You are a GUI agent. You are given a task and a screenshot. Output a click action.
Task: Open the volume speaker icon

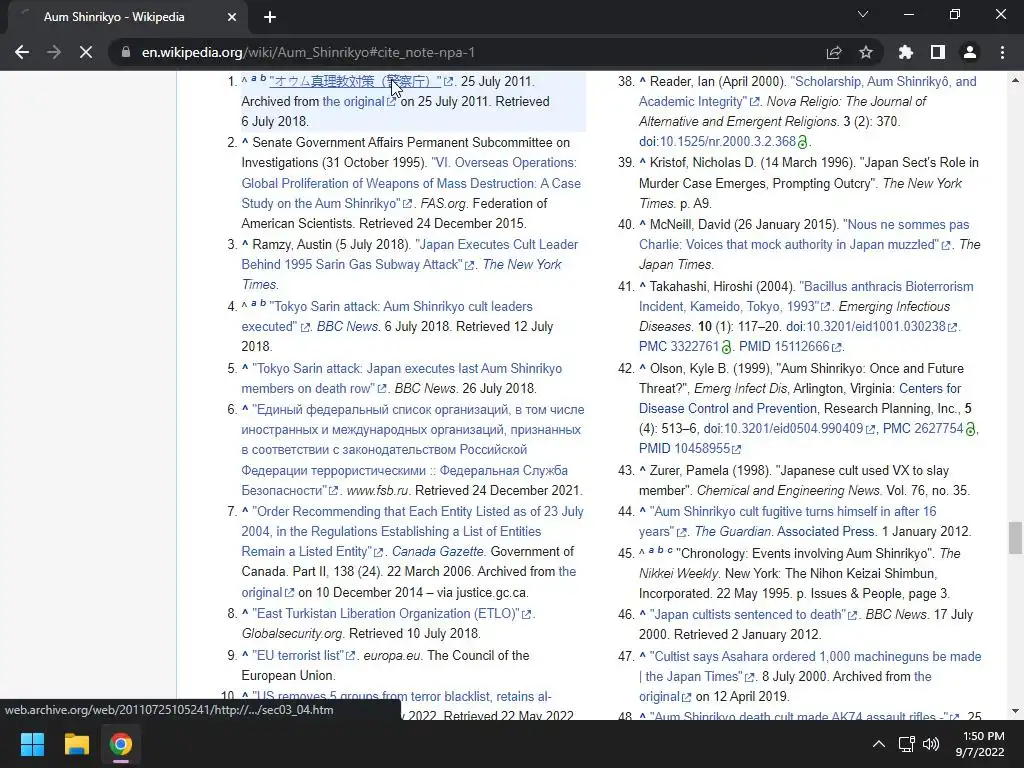tap(931, 744)
